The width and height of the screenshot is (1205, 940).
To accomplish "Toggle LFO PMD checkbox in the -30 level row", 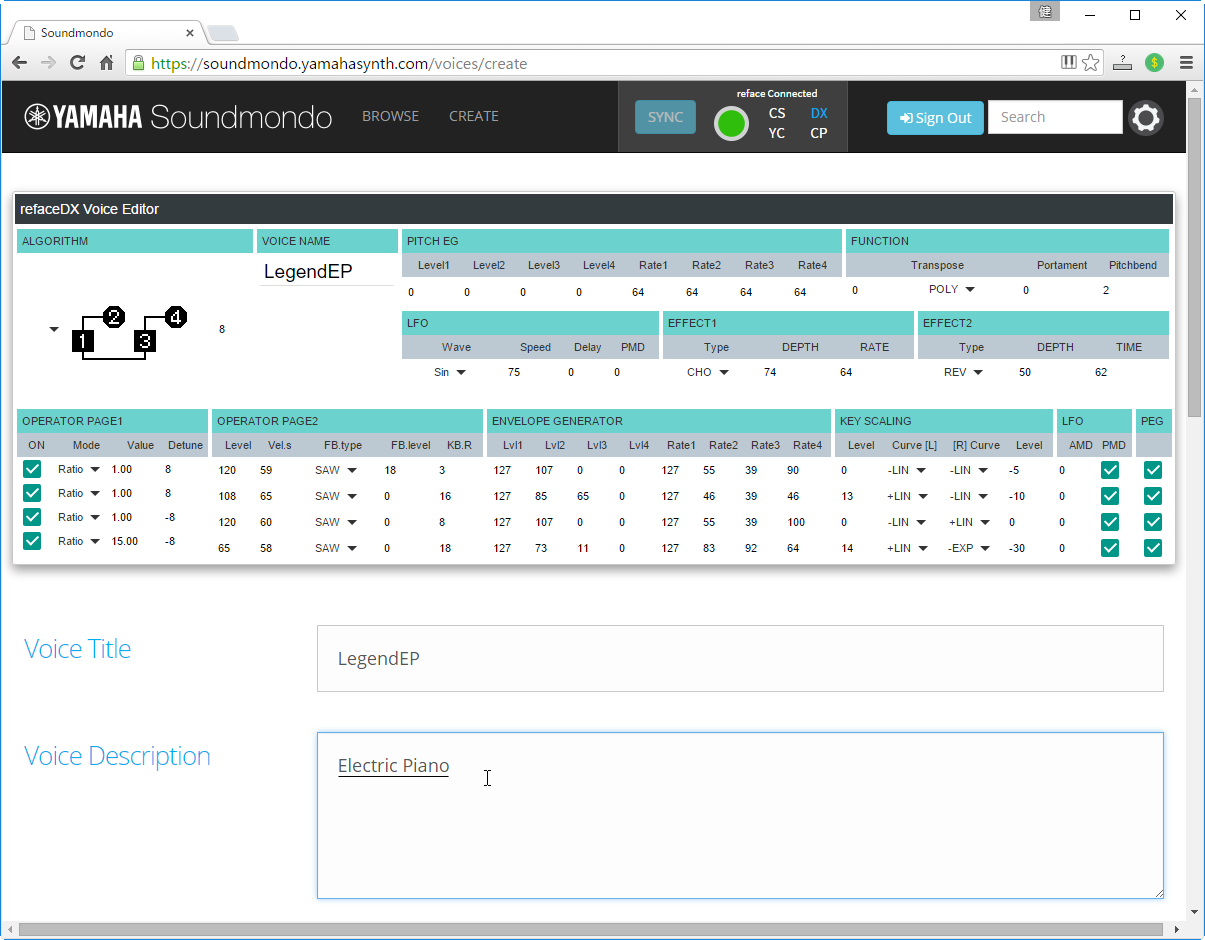I will tap(1110, 548).
